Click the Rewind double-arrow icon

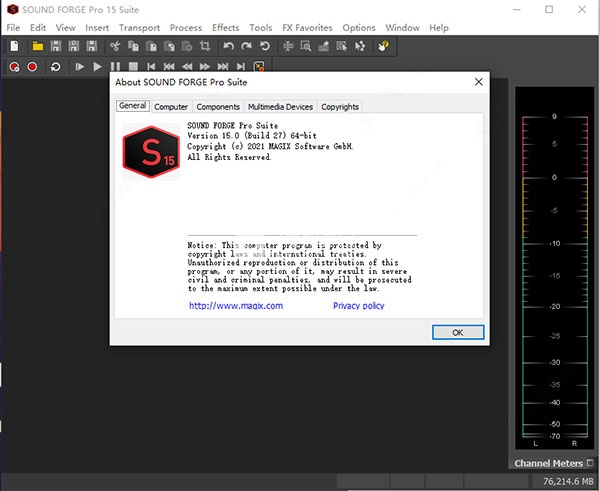(x=187, y=67)
